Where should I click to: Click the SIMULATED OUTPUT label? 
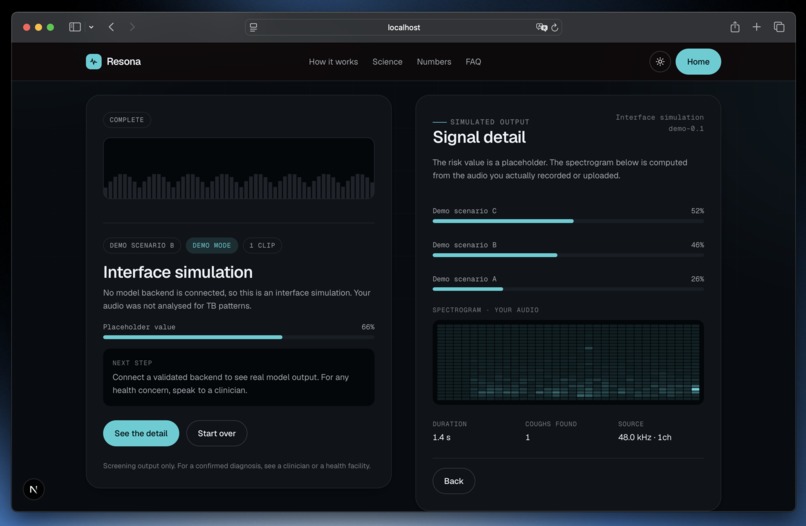pyautogui.click(x=489, y=122)
